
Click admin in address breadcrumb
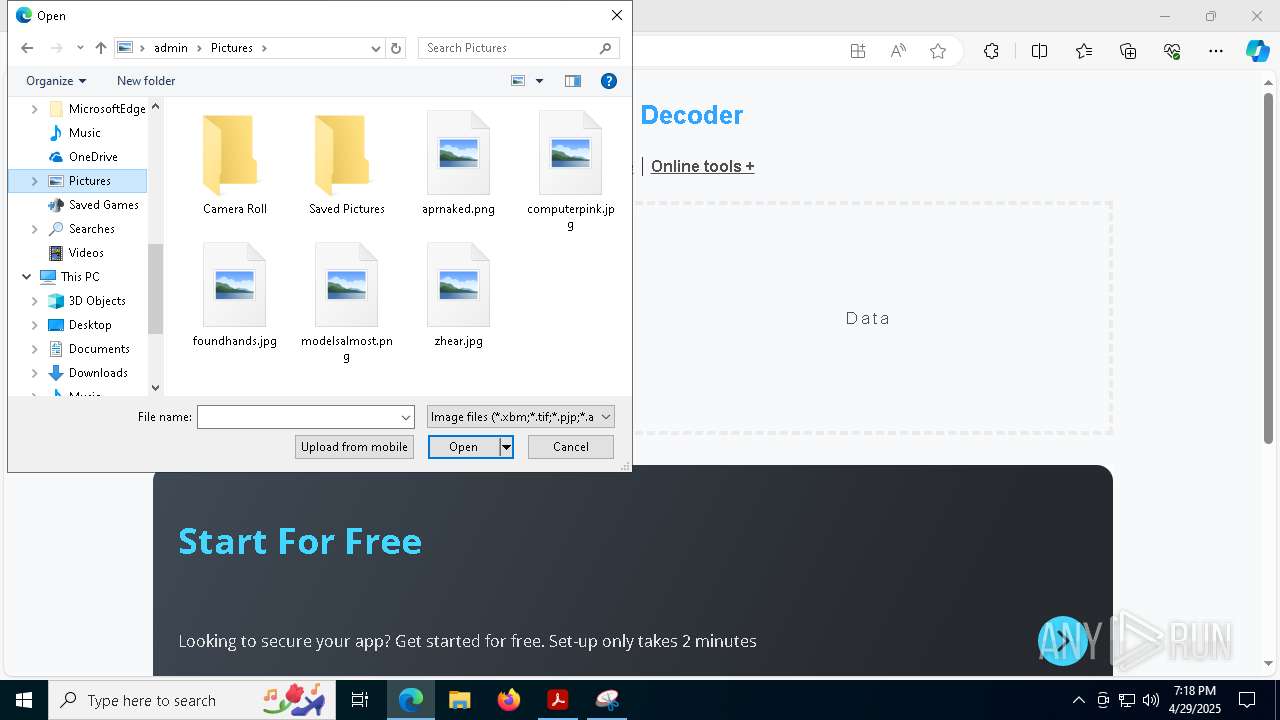point(171,48)
